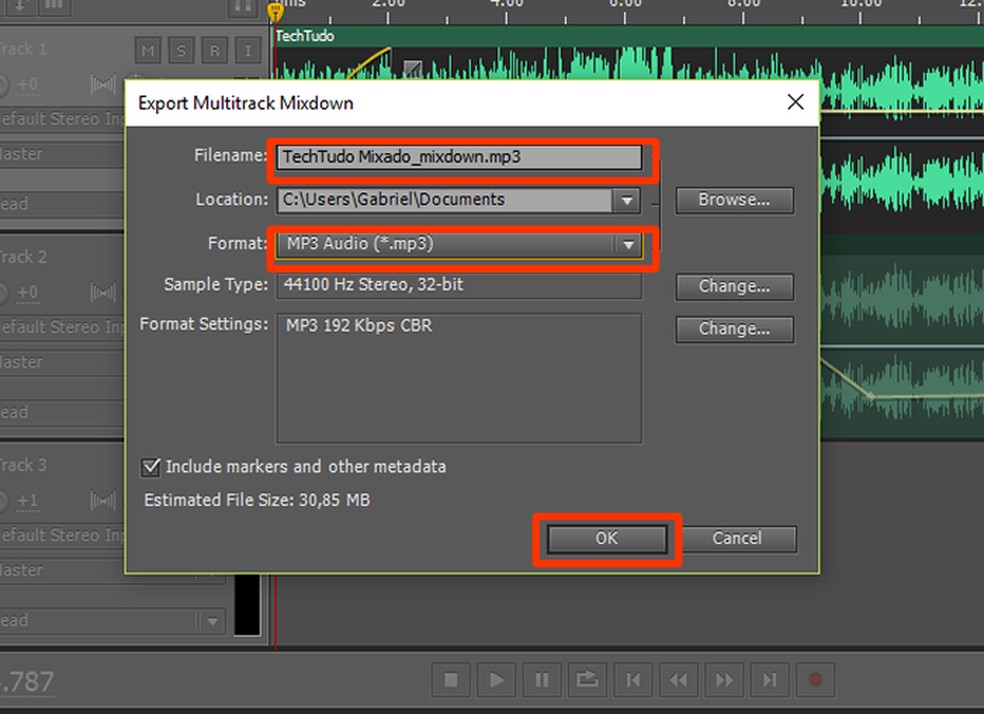Click Track 1 stereo pan icon
Viewport: 984px width, 714px height.
coord(103,84)
